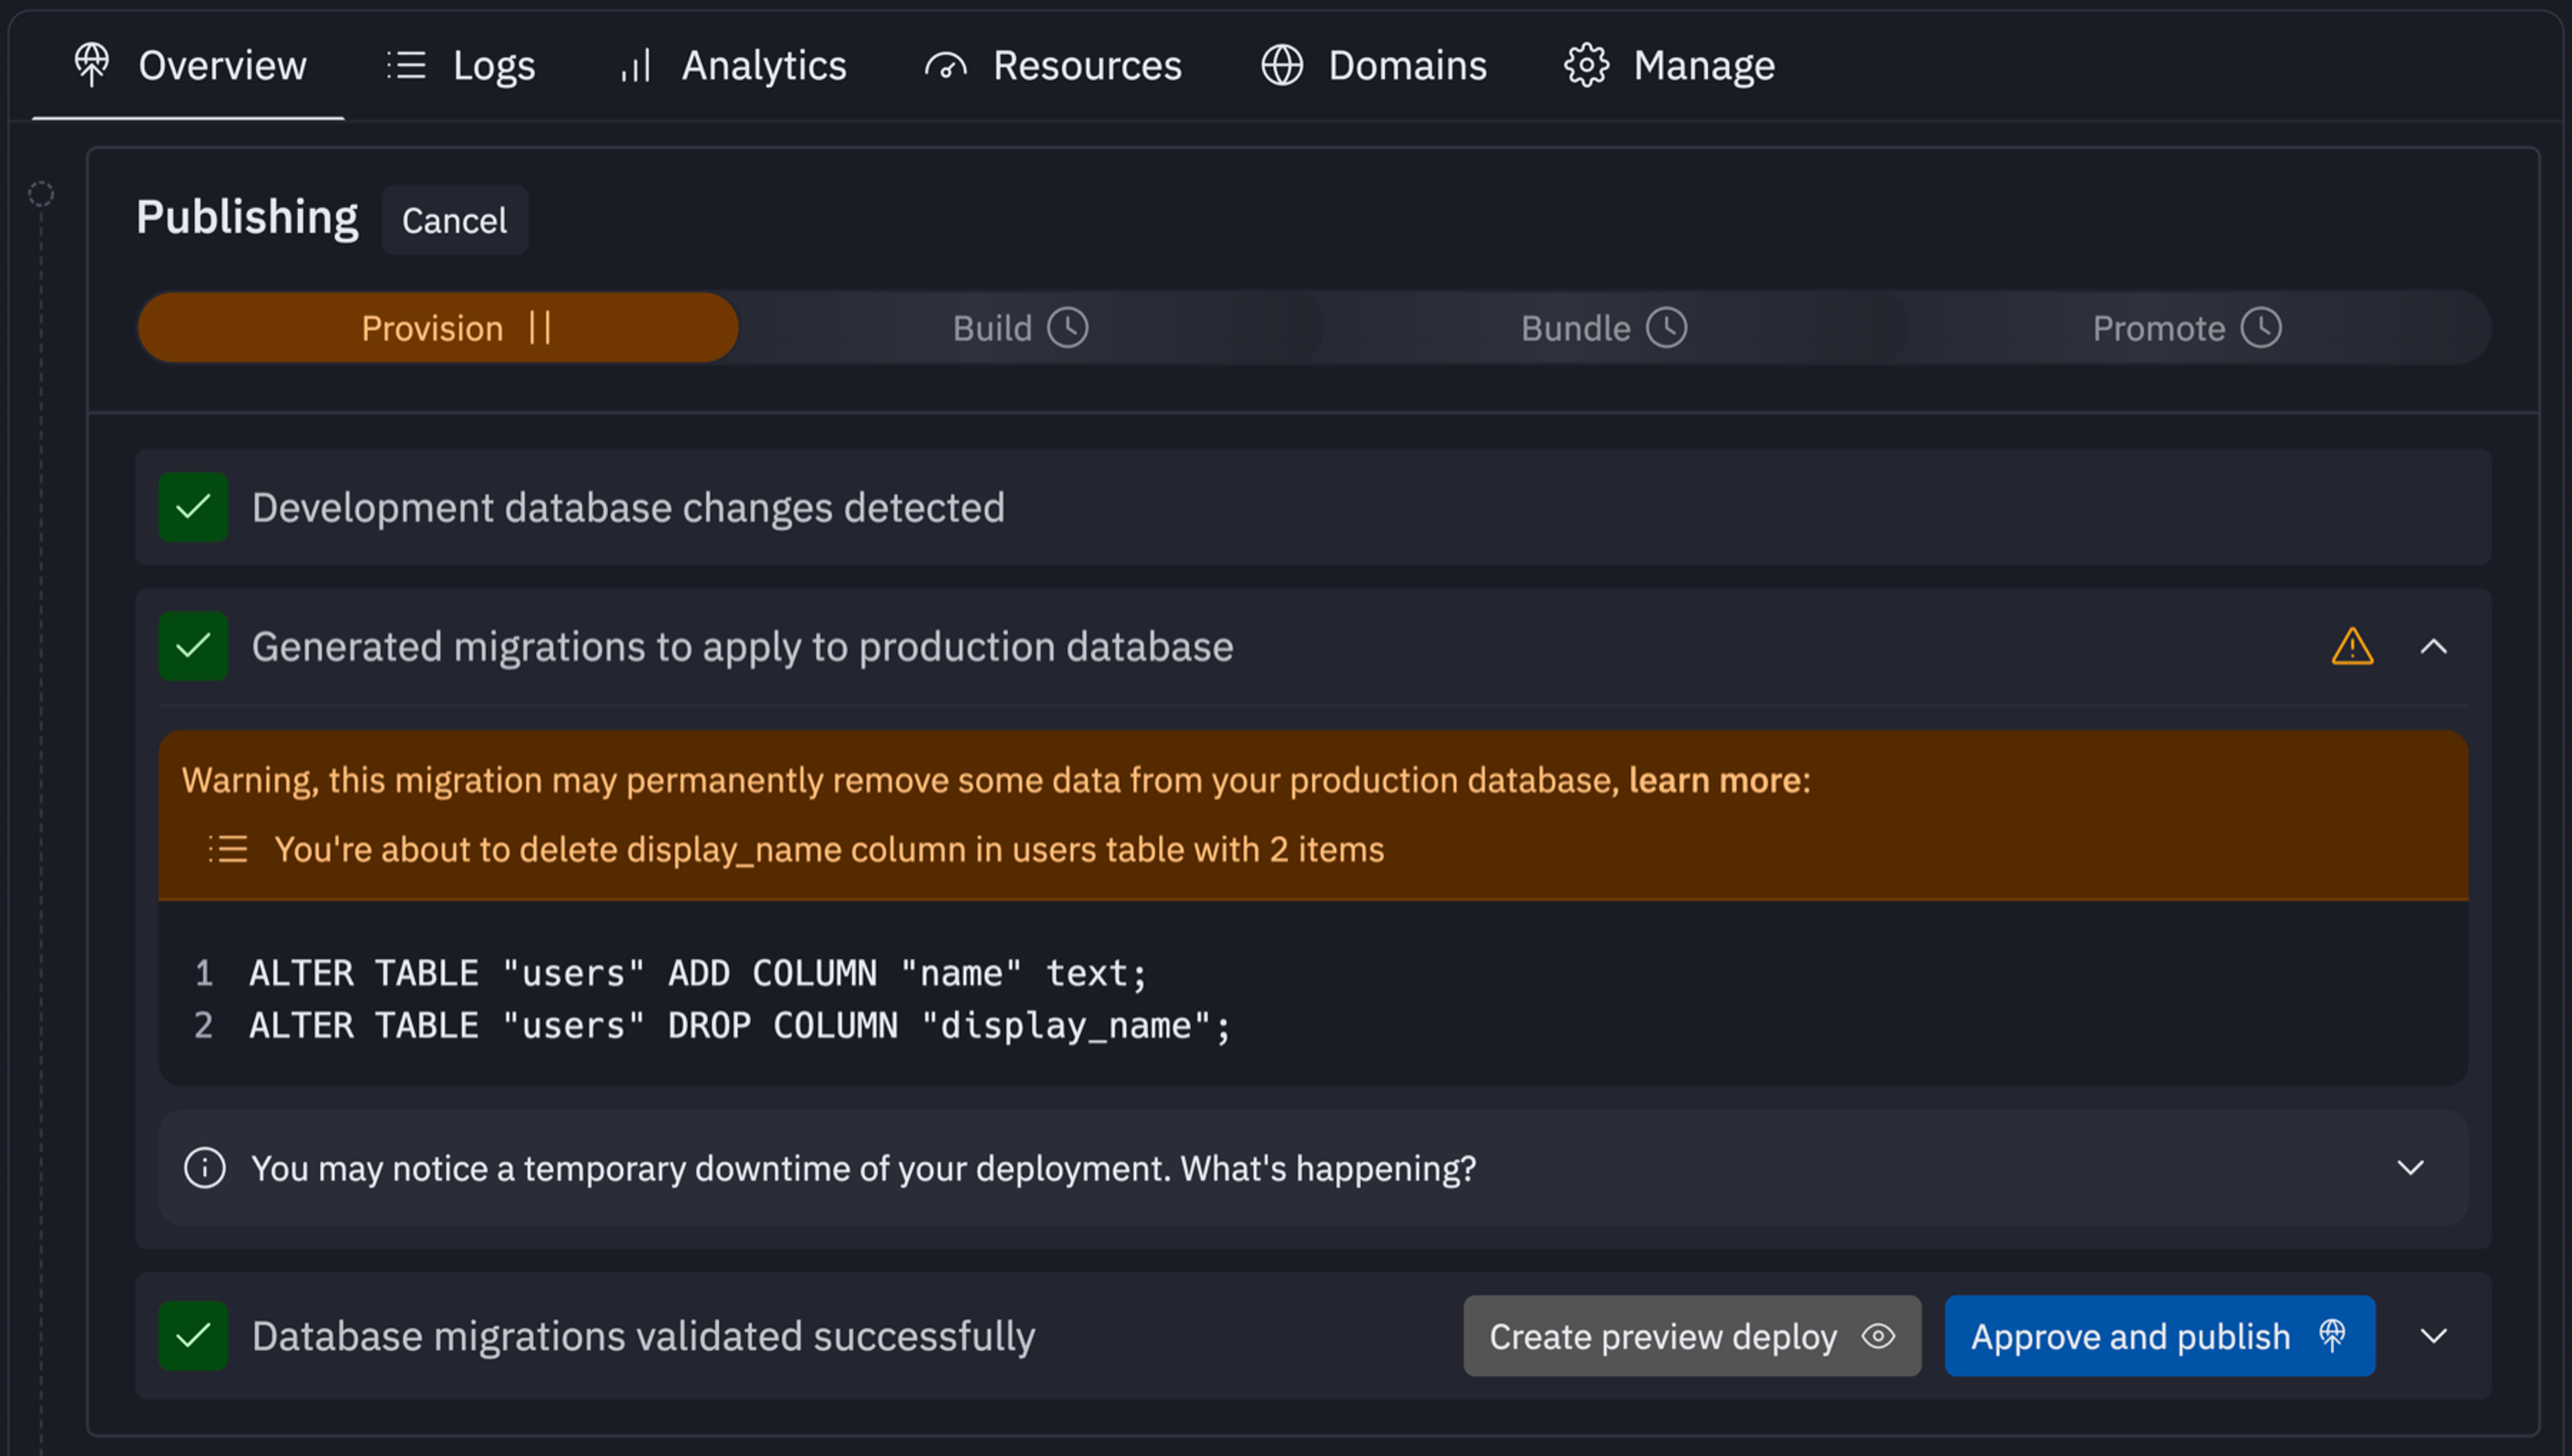The width and height of the screenshot is (2572, 1456).
Task: Click the pause icon on Provision stage
Action: [x=540, y=328]
